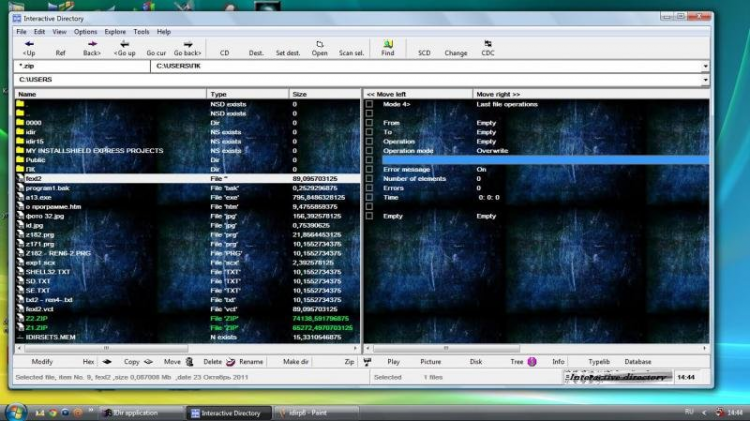Click the Go back toolbar icon
Screen dimensions: 750x421
[188, 44]
